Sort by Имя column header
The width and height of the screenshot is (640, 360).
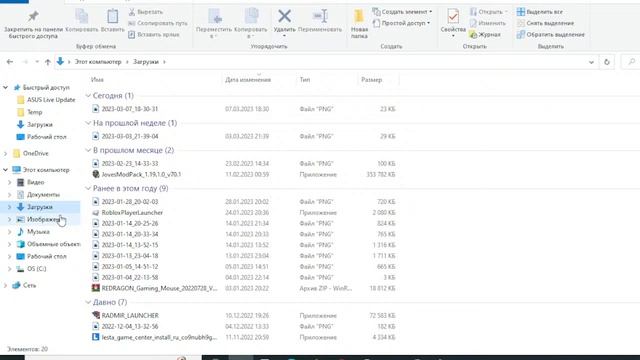click(x=97, y=80)
